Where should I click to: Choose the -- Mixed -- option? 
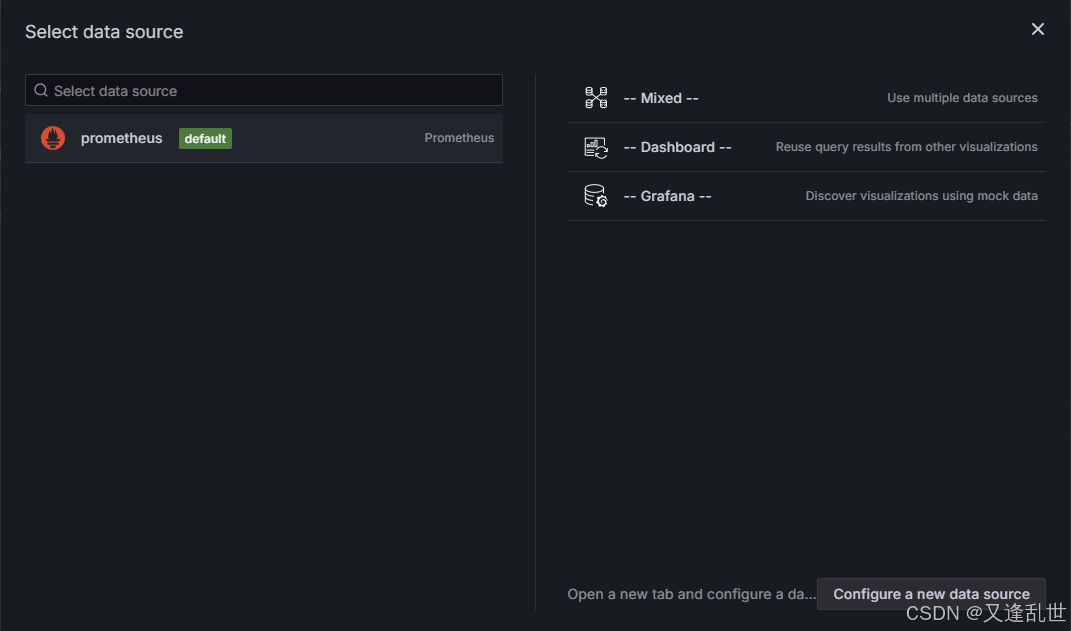click(807, 98)
